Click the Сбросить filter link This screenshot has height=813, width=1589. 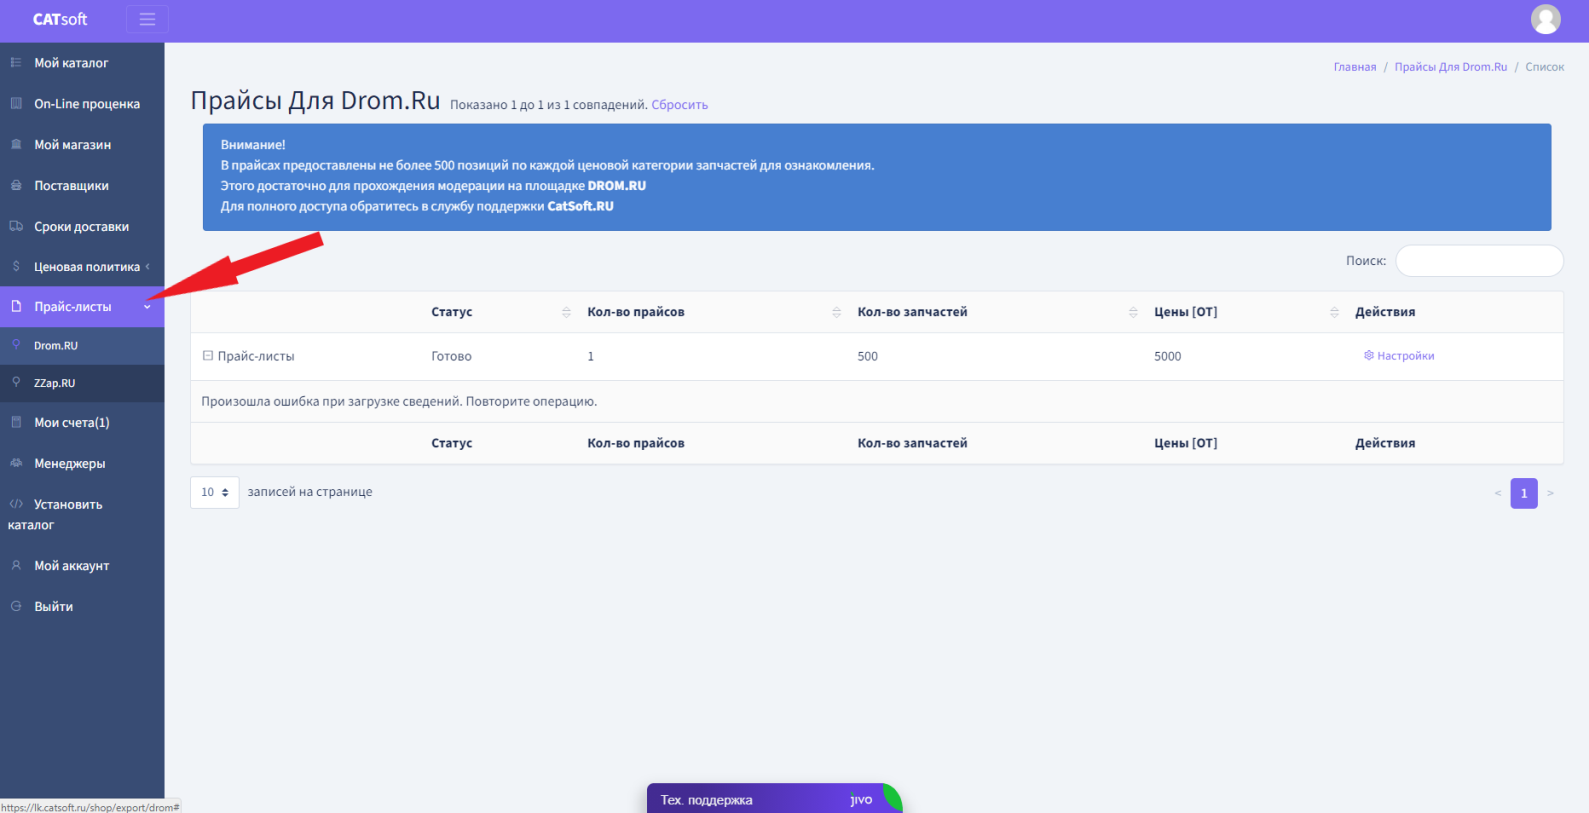679,105
